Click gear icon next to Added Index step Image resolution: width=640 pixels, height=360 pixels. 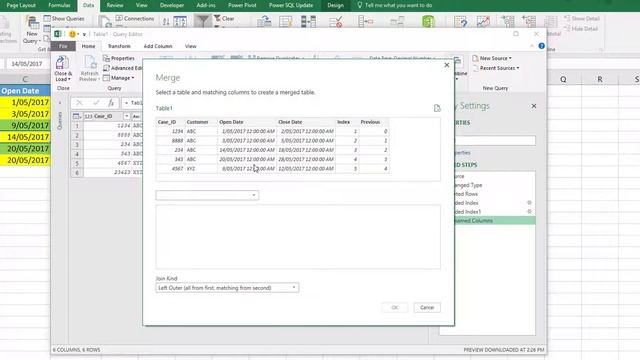pos(529,202)
